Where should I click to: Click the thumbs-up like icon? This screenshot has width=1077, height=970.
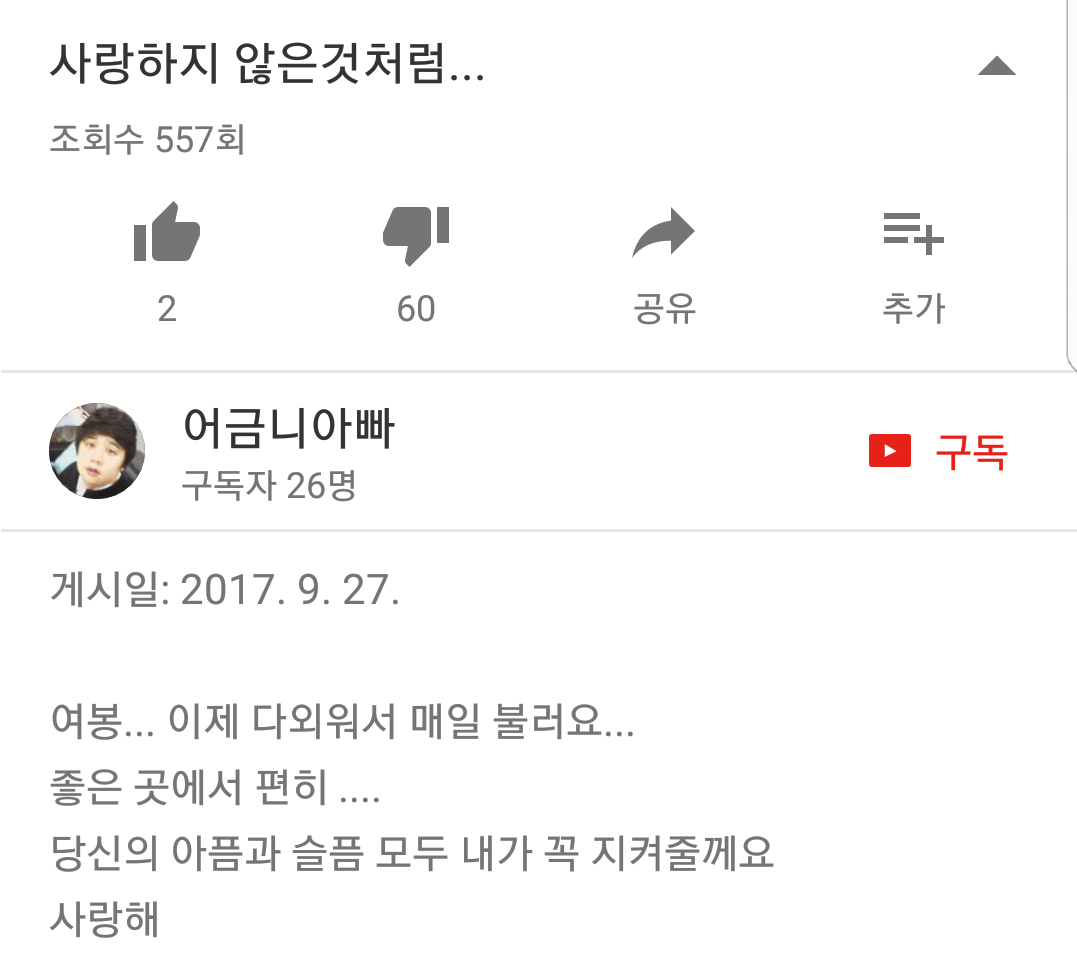pyautogui.click(x=167, y=232)
